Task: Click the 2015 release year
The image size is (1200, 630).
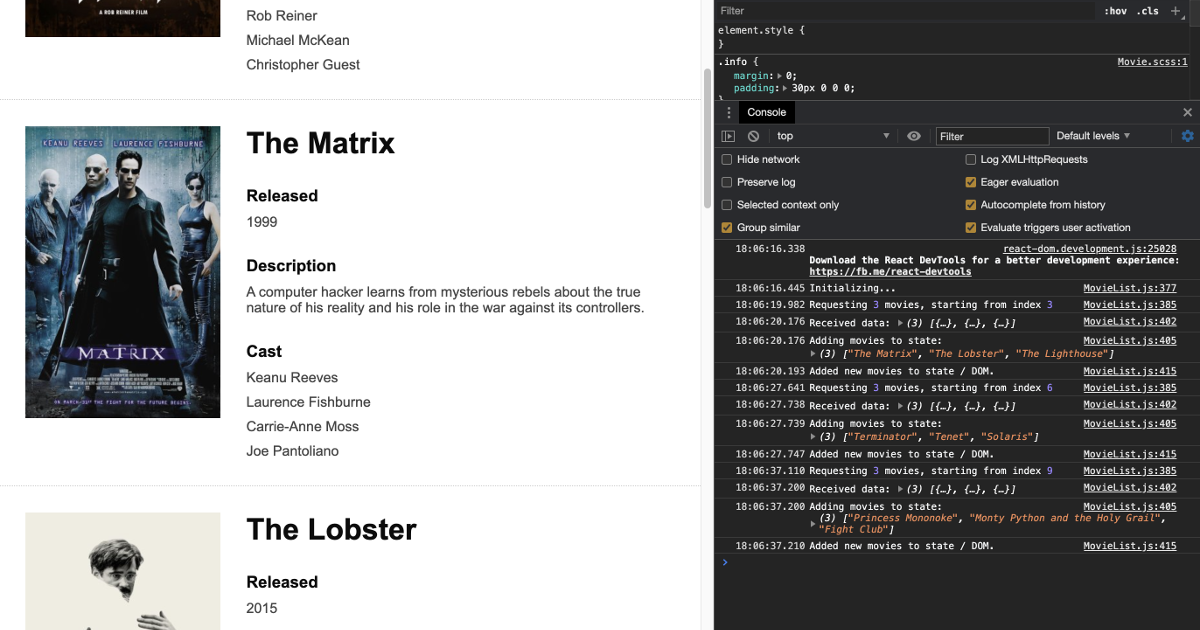Action: point(262,608)
